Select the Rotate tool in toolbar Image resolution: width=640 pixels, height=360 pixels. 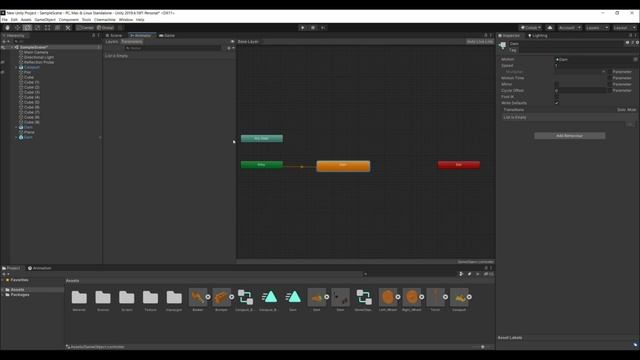pos(27,28)
